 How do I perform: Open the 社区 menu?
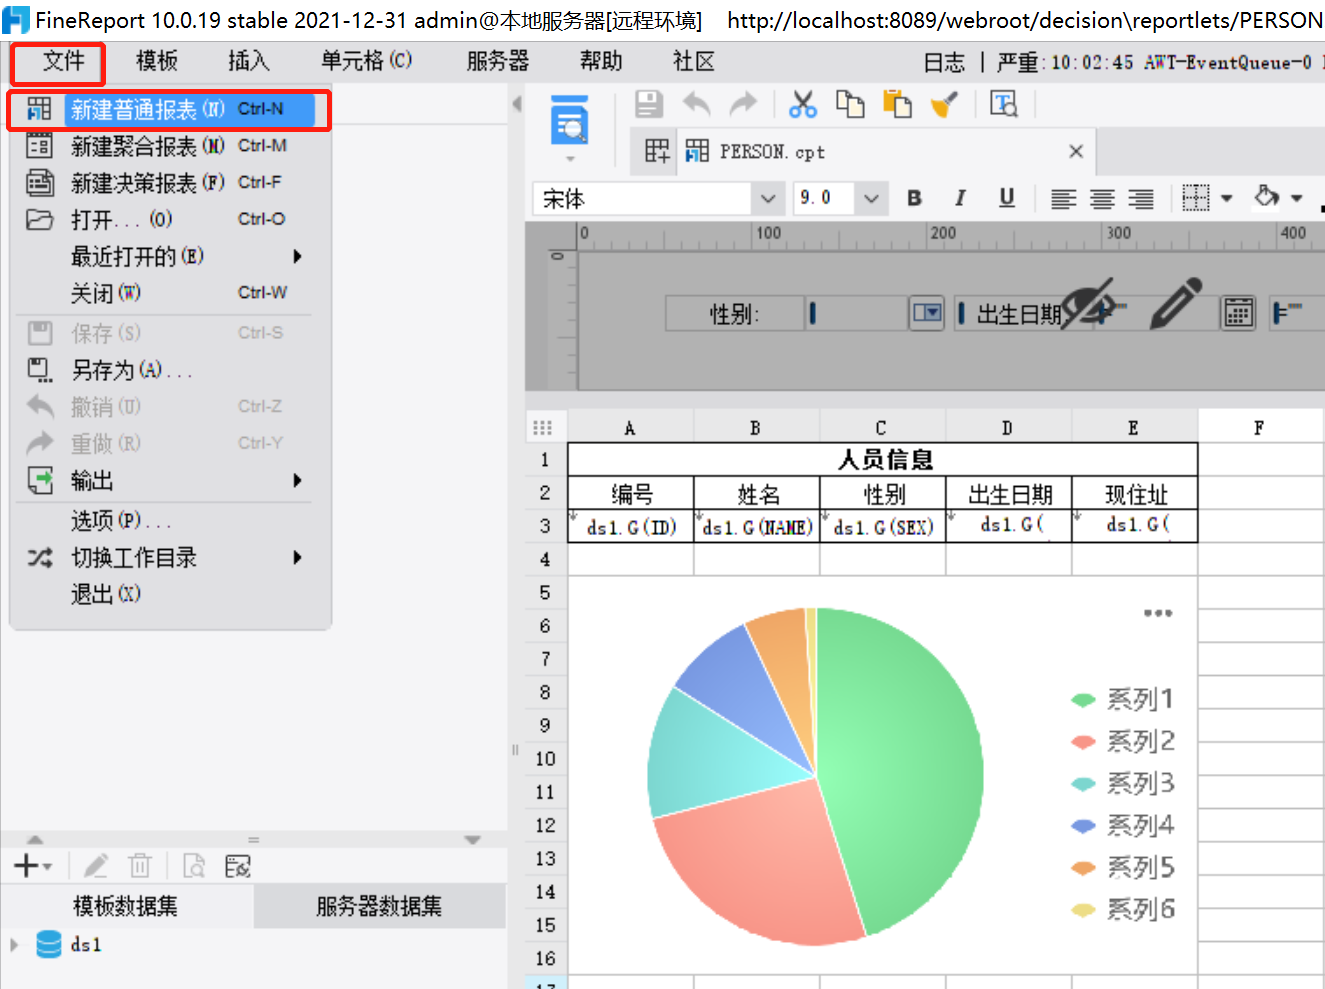[693, 62]
